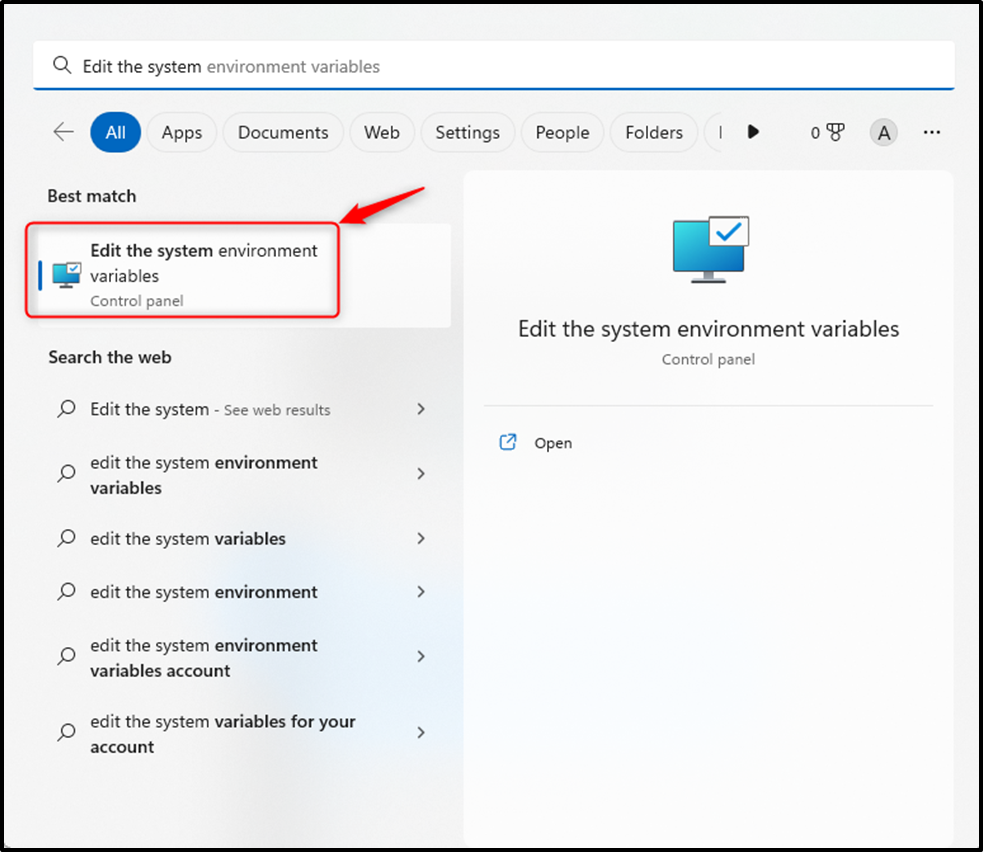
Task: Select the Documents filter
Action: pos(282,131)
